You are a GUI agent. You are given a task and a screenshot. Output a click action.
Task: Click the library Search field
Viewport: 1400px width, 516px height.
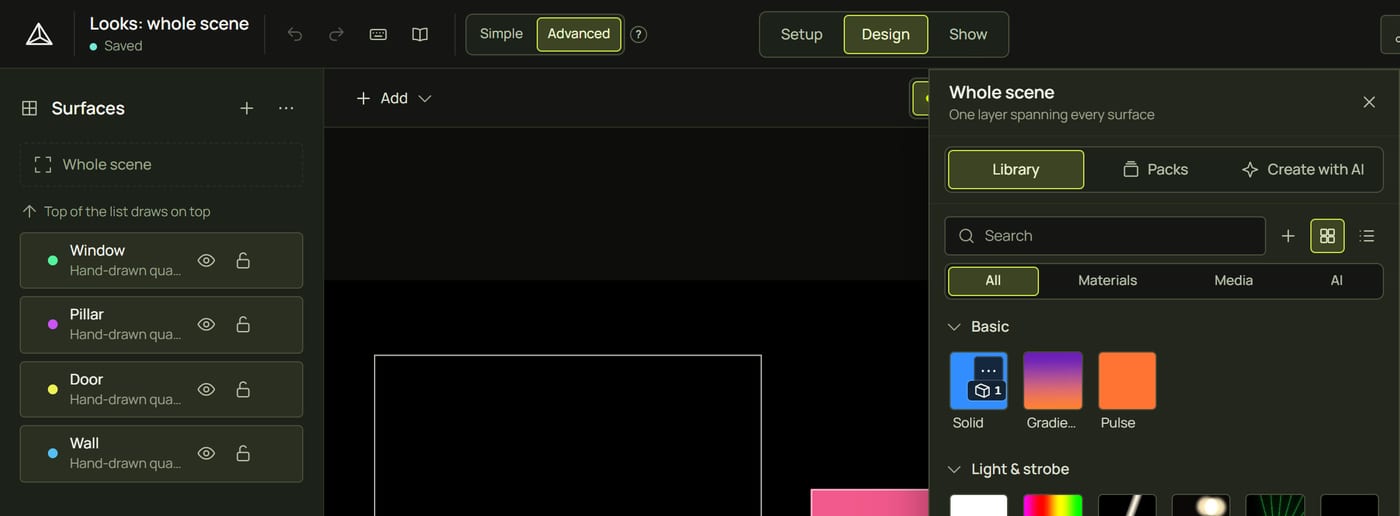(1105, 236)
